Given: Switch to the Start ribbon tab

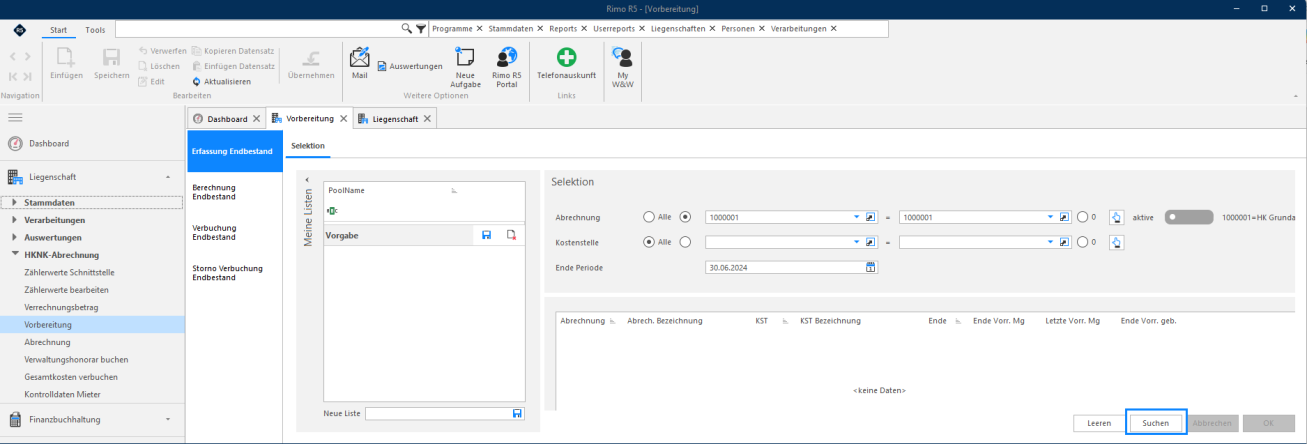Looking at the screenshot, I should pyautogui.click(x=59, y=30).
